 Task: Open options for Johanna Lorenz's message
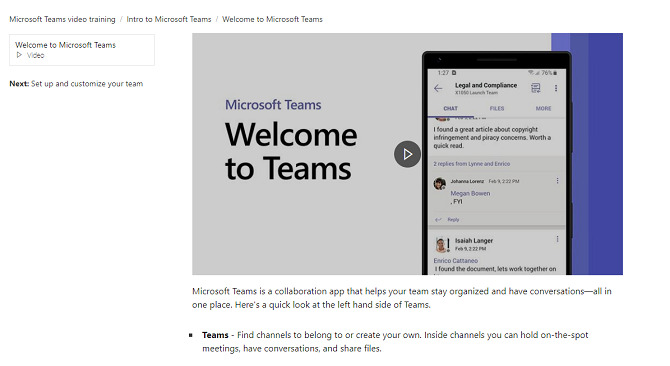557,181
